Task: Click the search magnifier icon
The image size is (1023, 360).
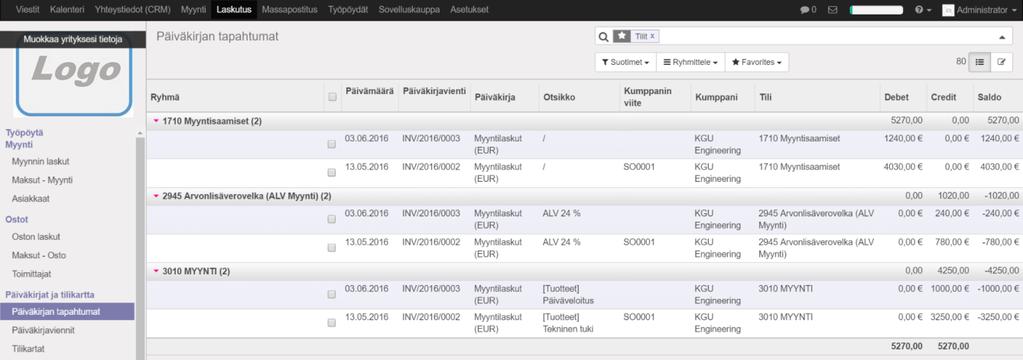Action: click(603, 37)
